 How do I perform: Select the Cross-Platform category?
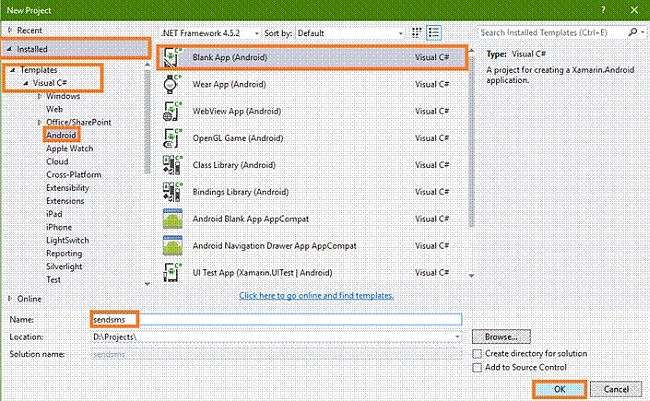click(73, 175)
